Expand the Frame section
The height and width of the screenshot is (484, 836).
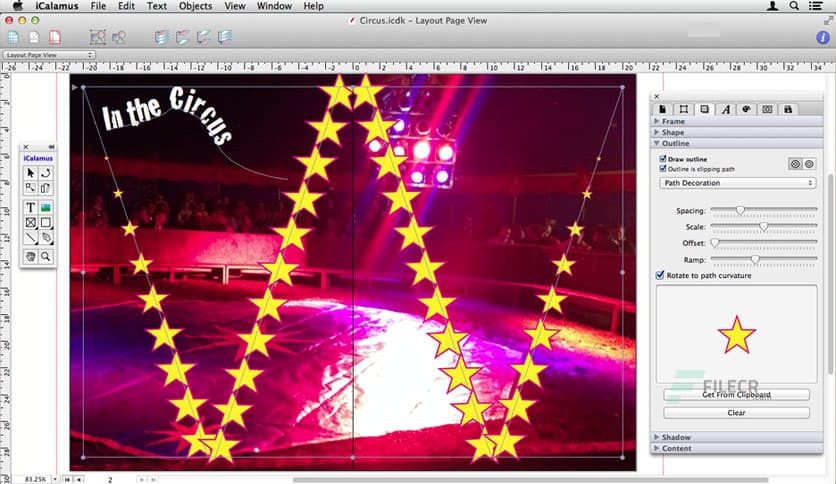pos(674,121)
